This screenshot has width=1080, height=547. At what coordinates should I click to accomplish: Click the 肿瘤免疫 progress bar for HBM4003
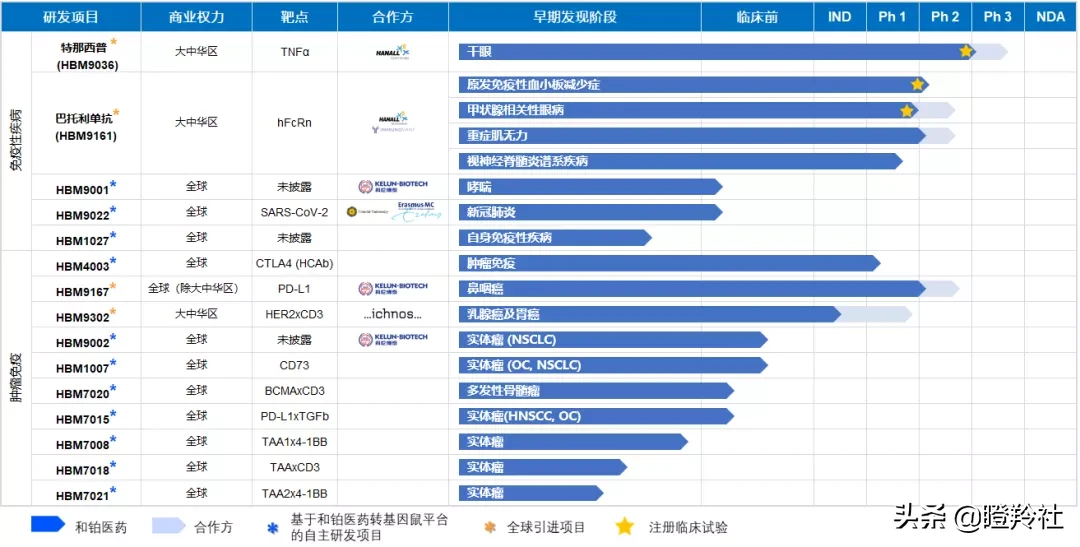[670, 263]
